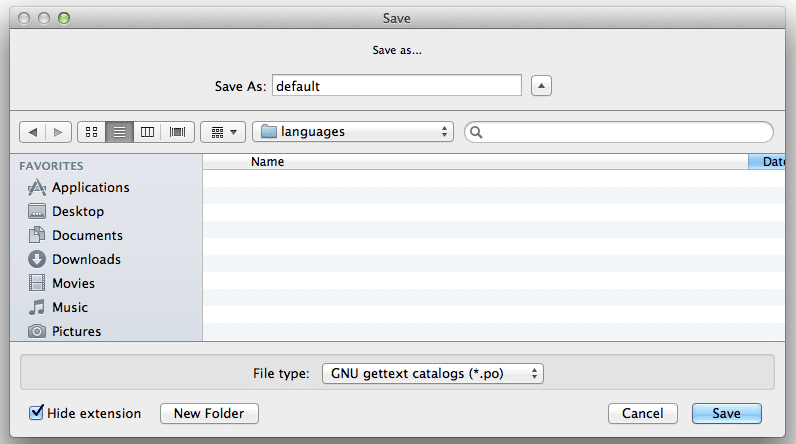Go back with the left arrow button

point(33,132)
